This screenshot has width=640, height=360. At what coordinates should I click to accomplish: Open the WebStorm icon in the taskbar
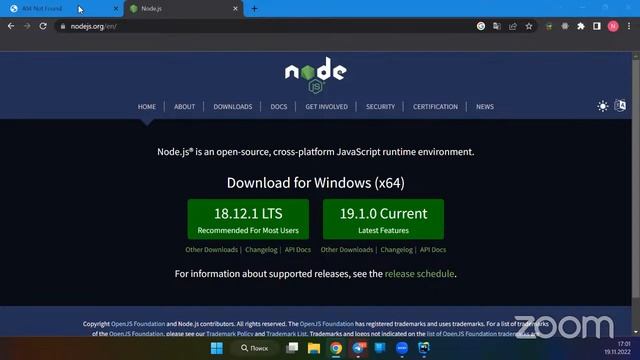point(424,348)
